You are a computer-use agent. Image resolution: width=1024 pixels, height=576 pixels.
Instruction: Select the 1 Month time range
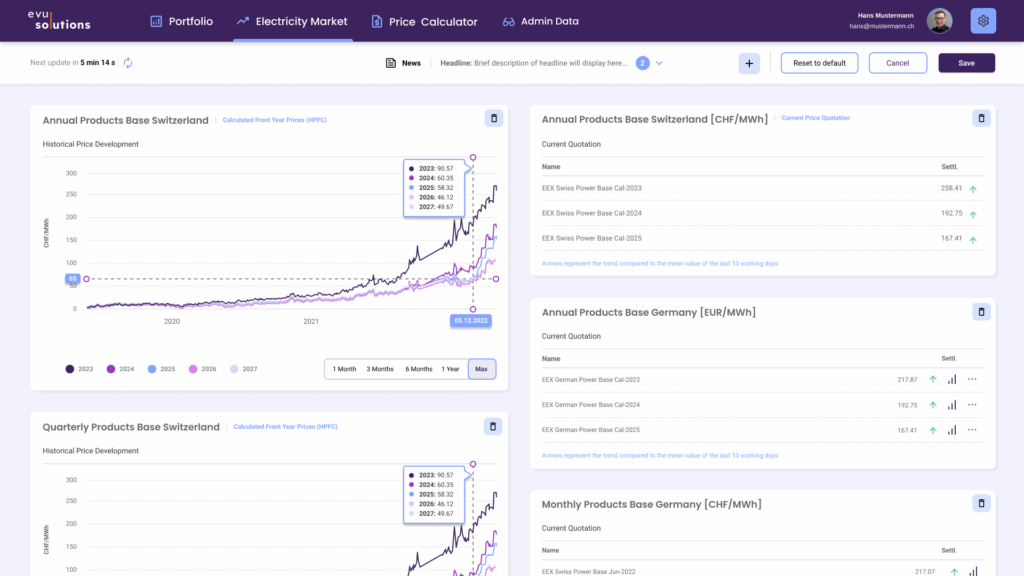tap(344, 369)
